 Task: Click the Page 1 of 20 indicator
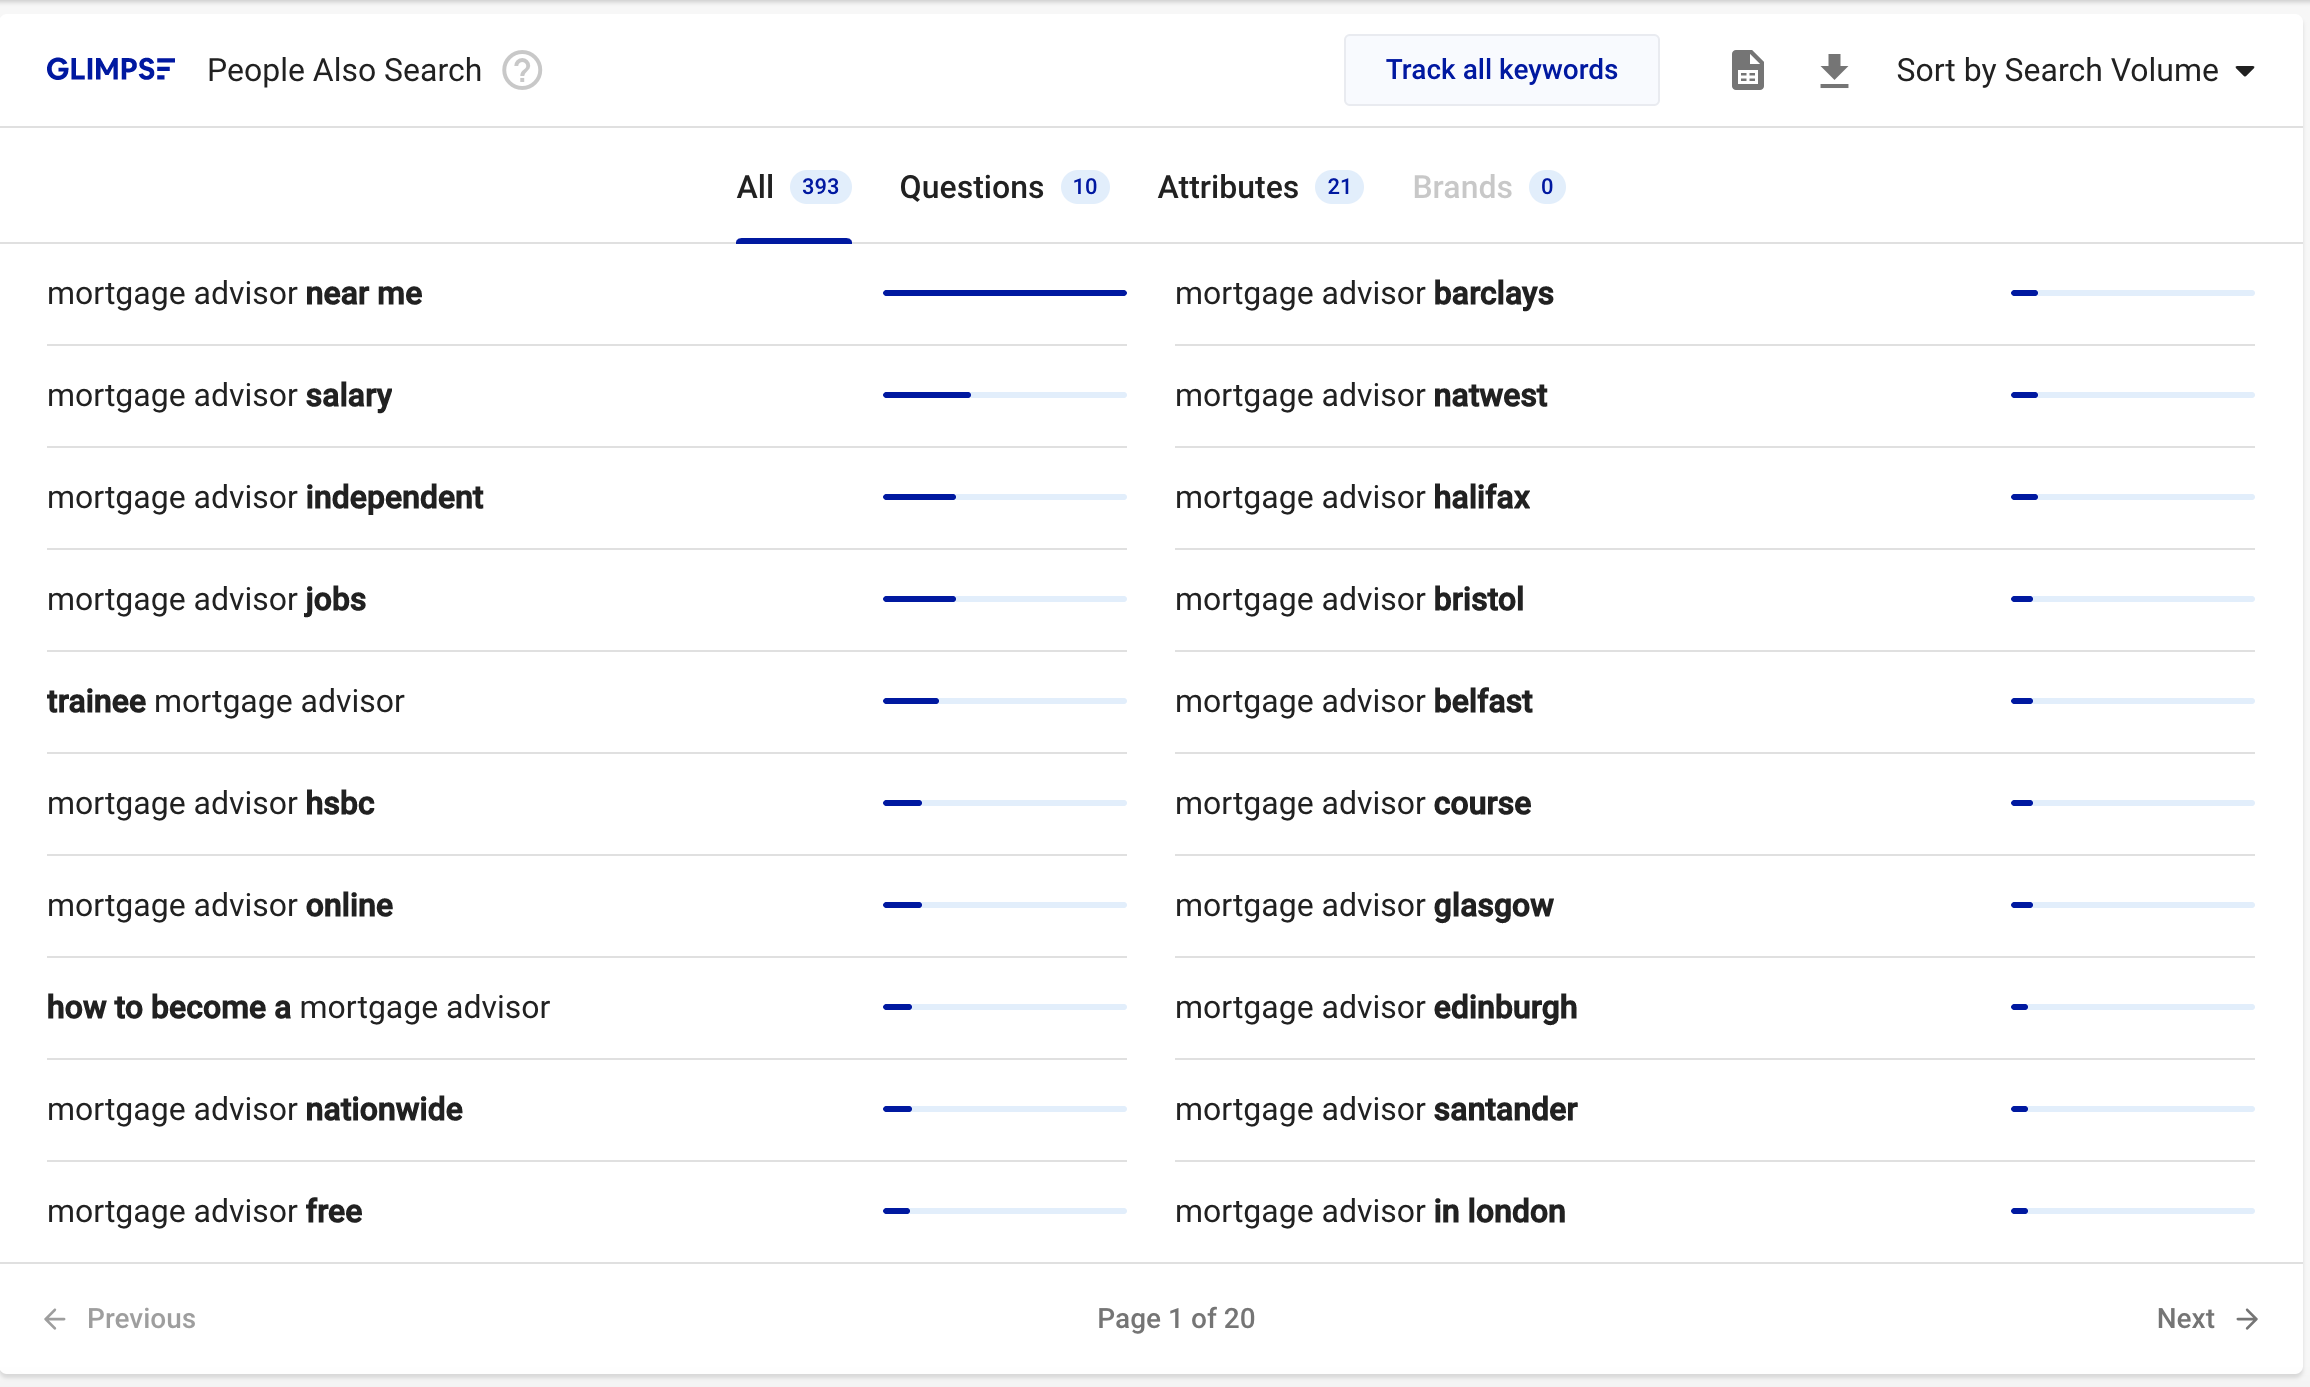coord(1175,1319)
